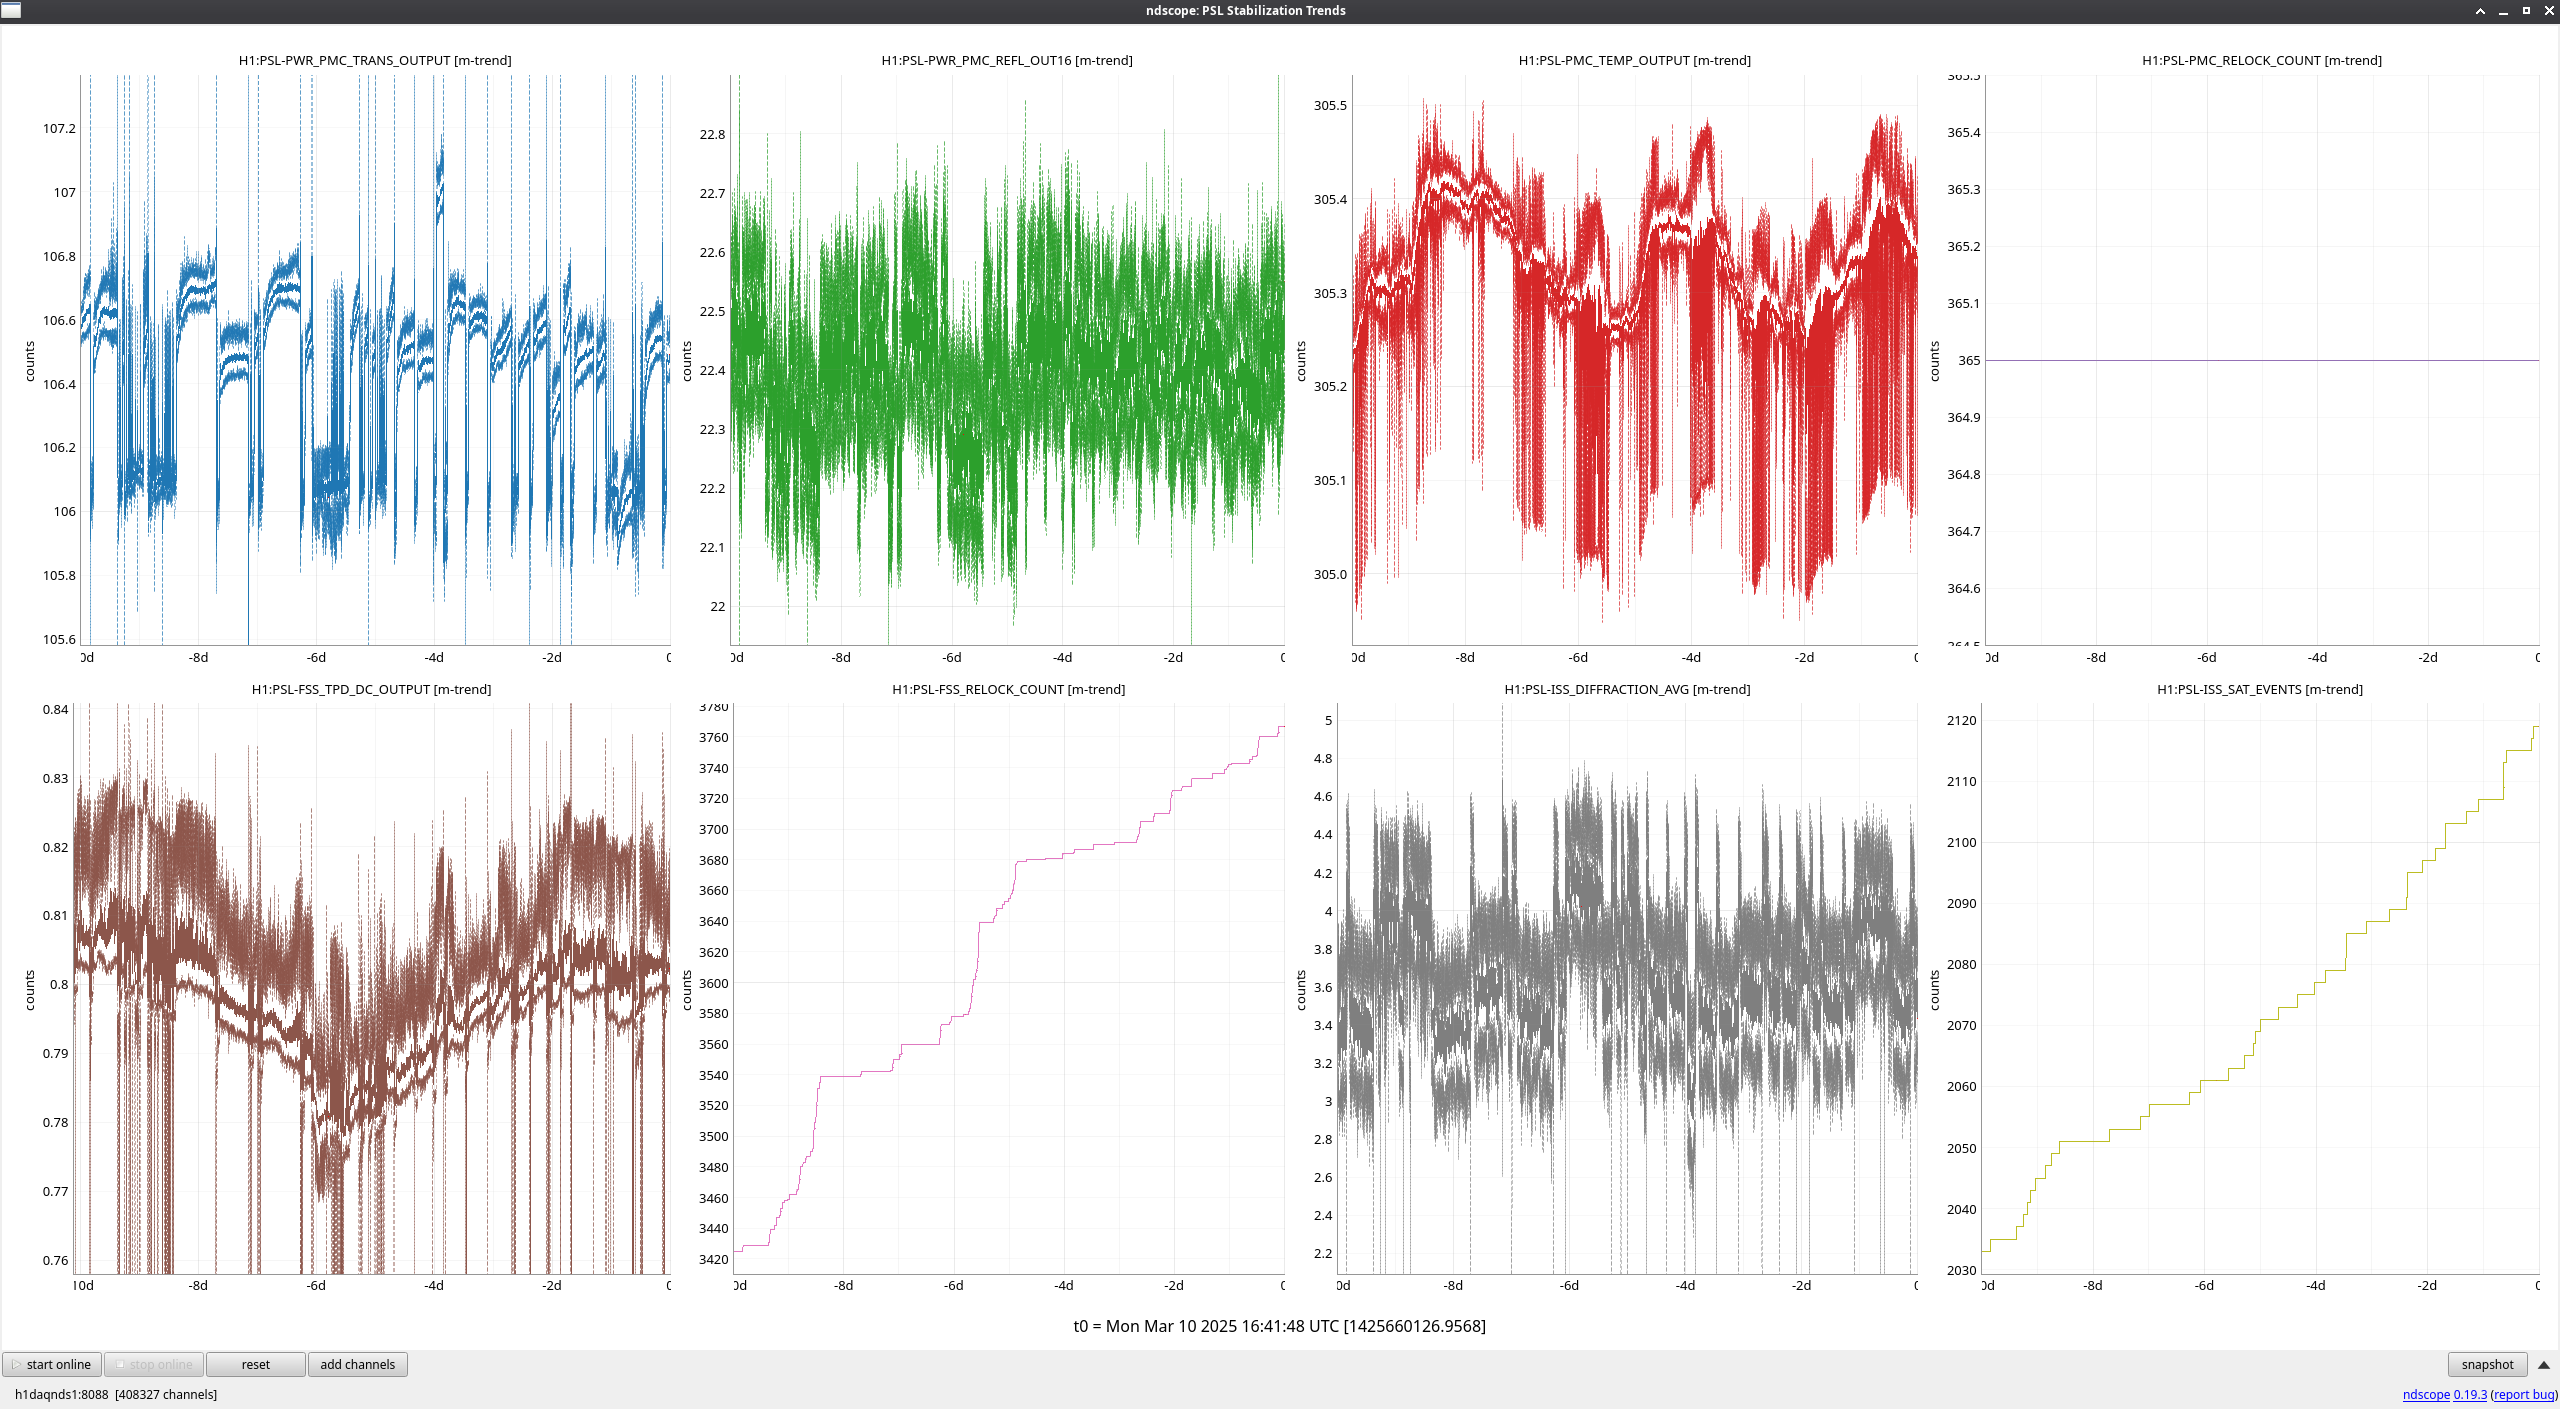Image resolution: width=2560 pixels, height=1409 pixels.
Task: Select the H1:PSL-FSS_TPD_DC_OUTPUT plot title
Action: [x=371, y=689]
